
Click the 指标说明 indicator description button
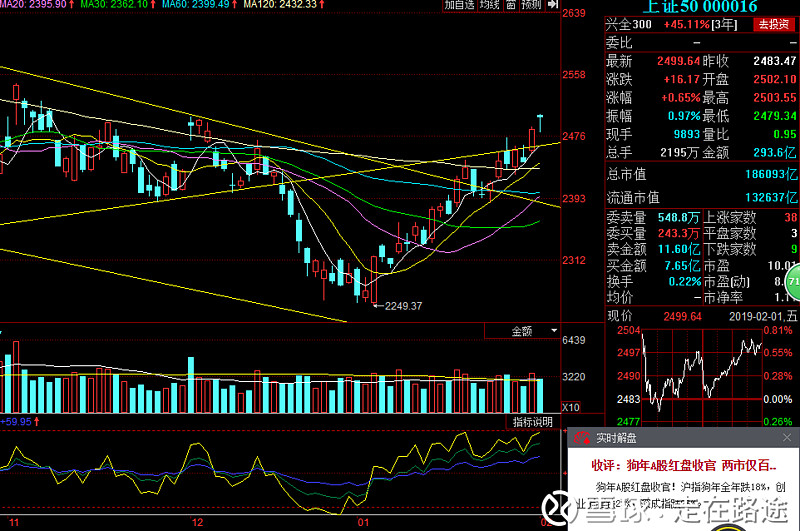[x=532, y=422]
